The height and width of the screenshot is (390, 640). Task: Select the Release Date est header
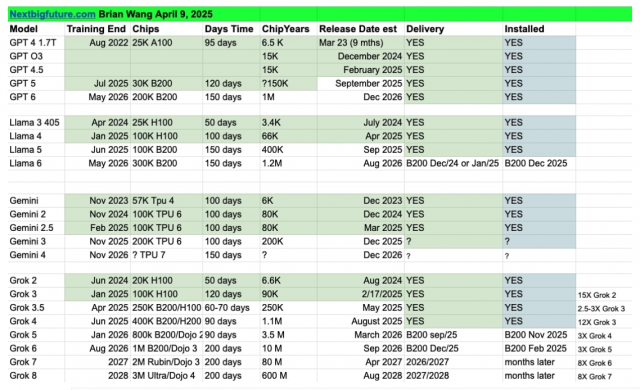point(358,29)
